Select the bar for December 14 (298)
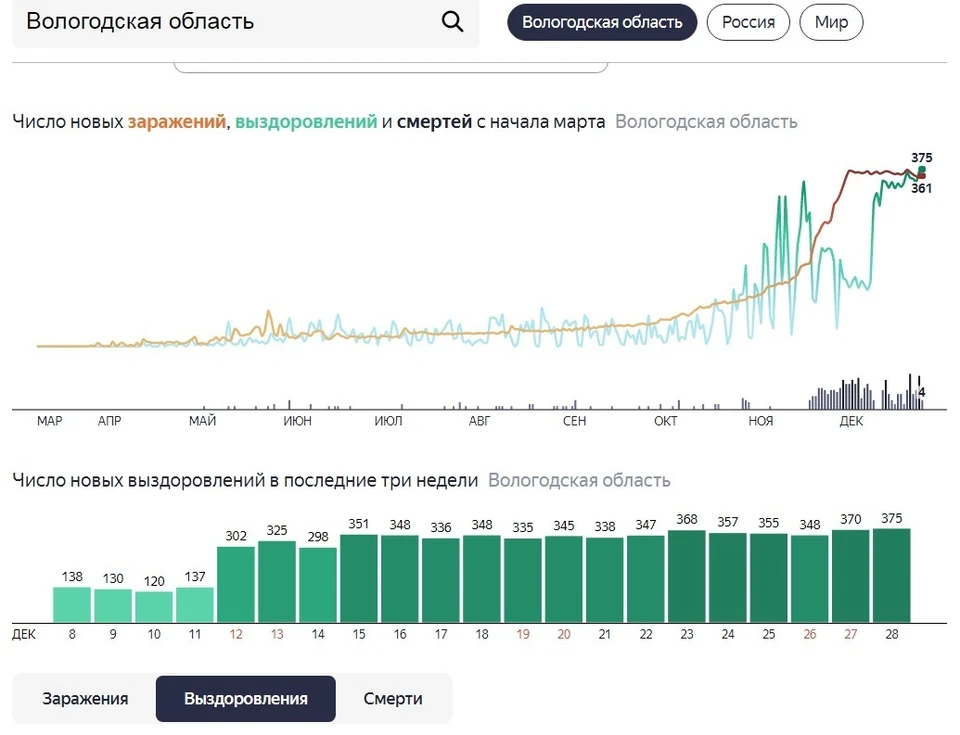 [x=318, y=586]
